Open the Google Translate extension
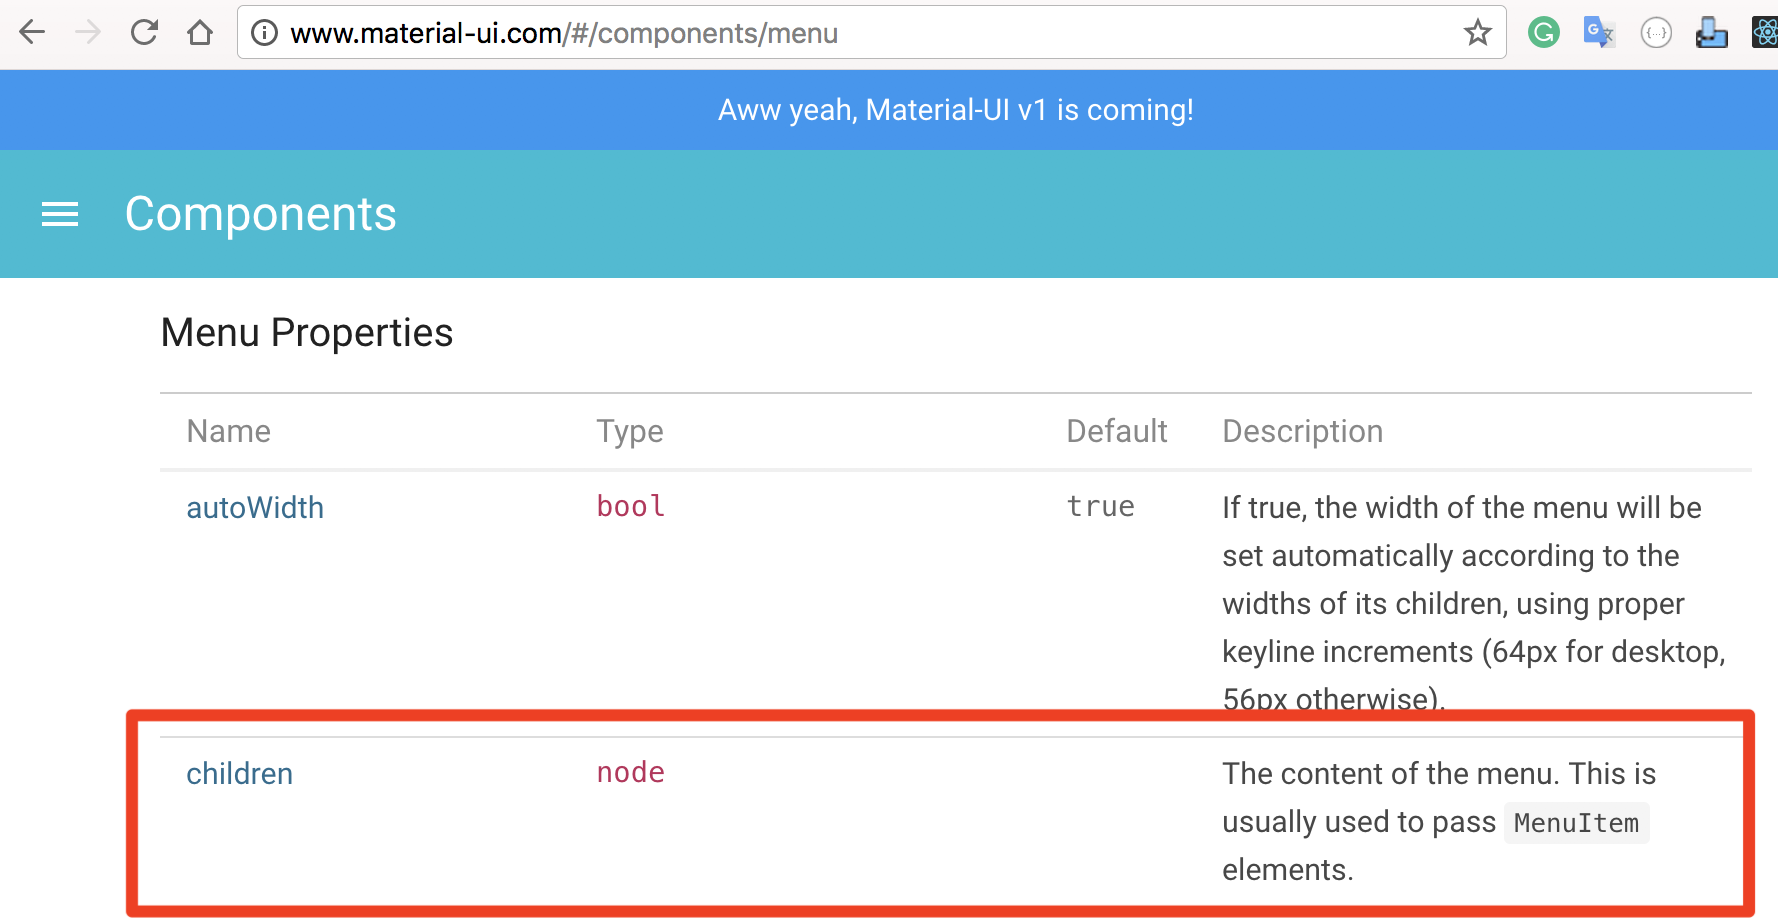 tap(1599, 32)
